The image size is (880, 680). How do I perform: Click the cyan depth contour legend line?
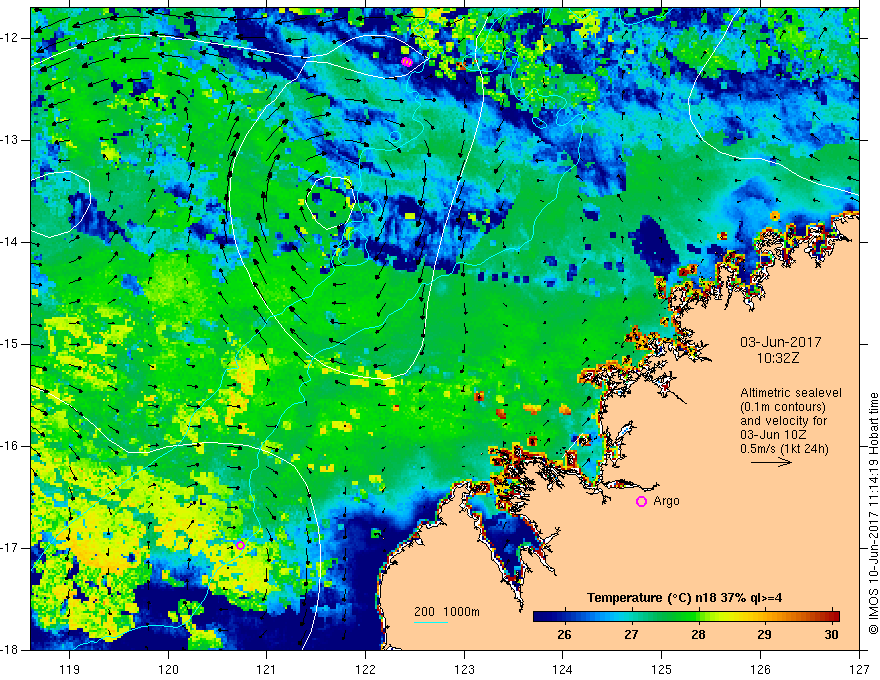coord(430,622)
